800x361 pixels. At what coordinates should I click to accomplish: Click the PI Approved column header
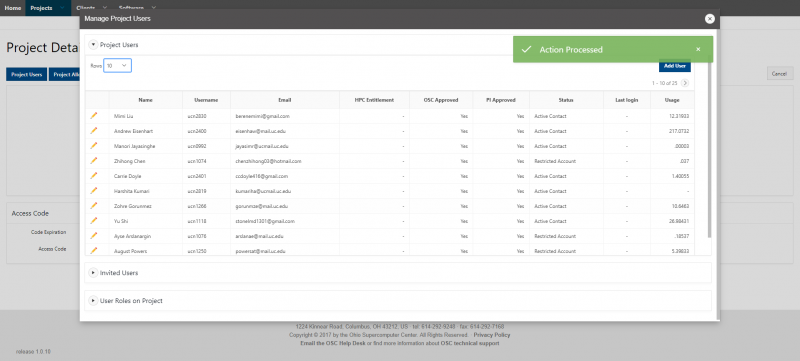coord(501,100)
